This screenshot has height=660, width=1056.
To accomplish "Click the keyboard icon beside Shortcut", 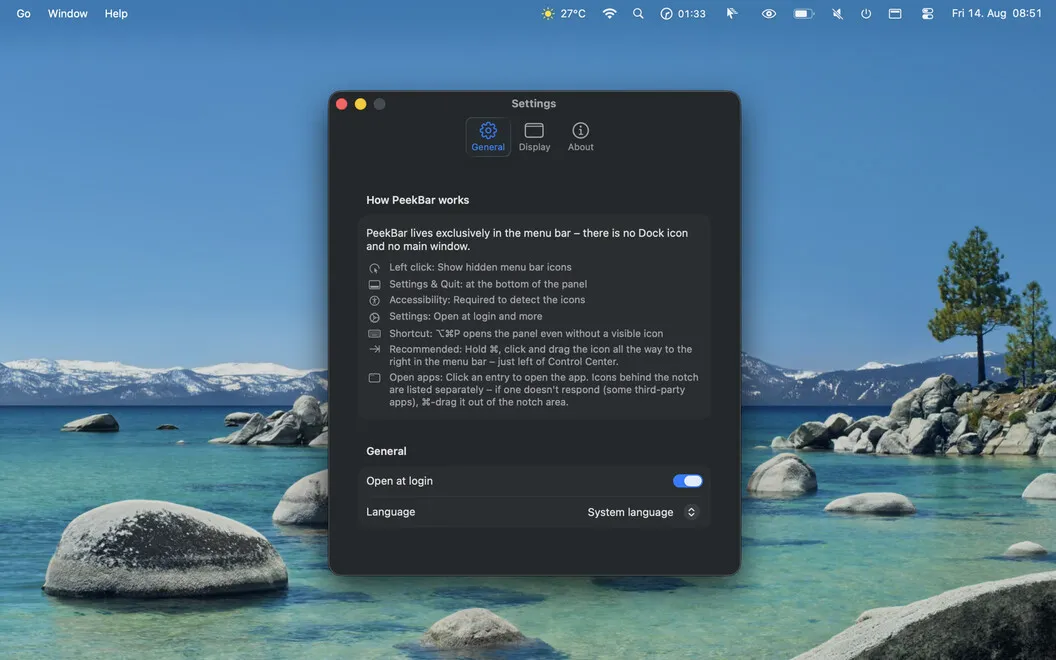I will pyautogui.click(x=374, y=333).
